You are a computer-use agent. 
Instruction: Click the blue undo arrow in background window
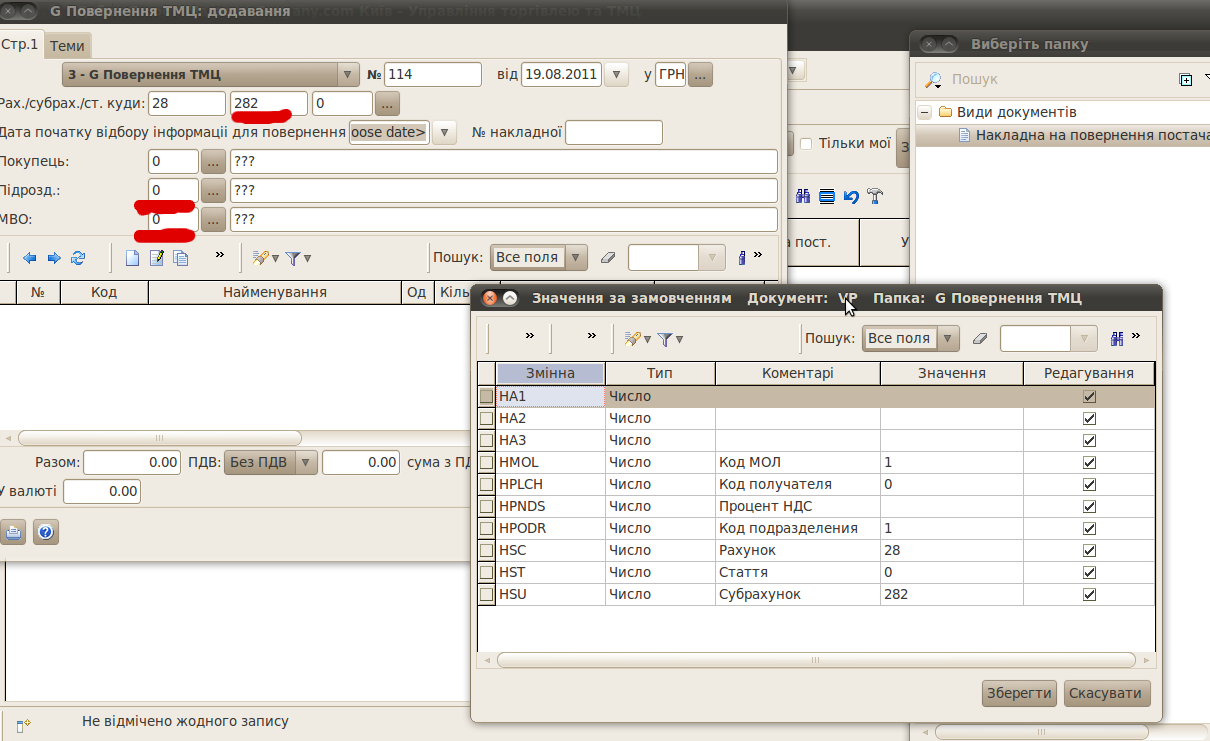[x=851, y=197]
